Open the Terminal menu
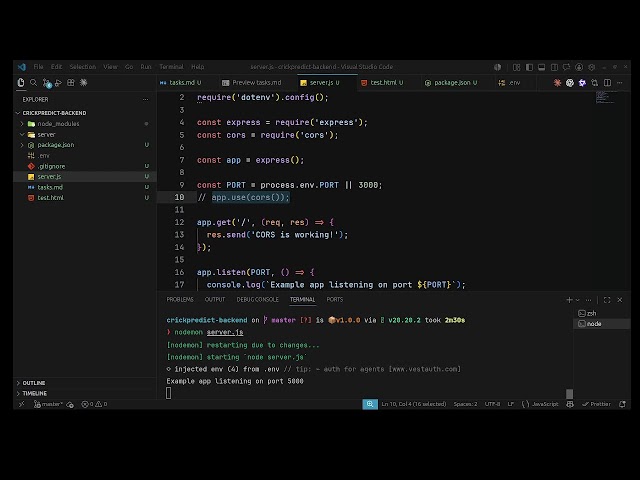This screenshot has height=480, width=640. pyautogui.click(x=171, y=67)
